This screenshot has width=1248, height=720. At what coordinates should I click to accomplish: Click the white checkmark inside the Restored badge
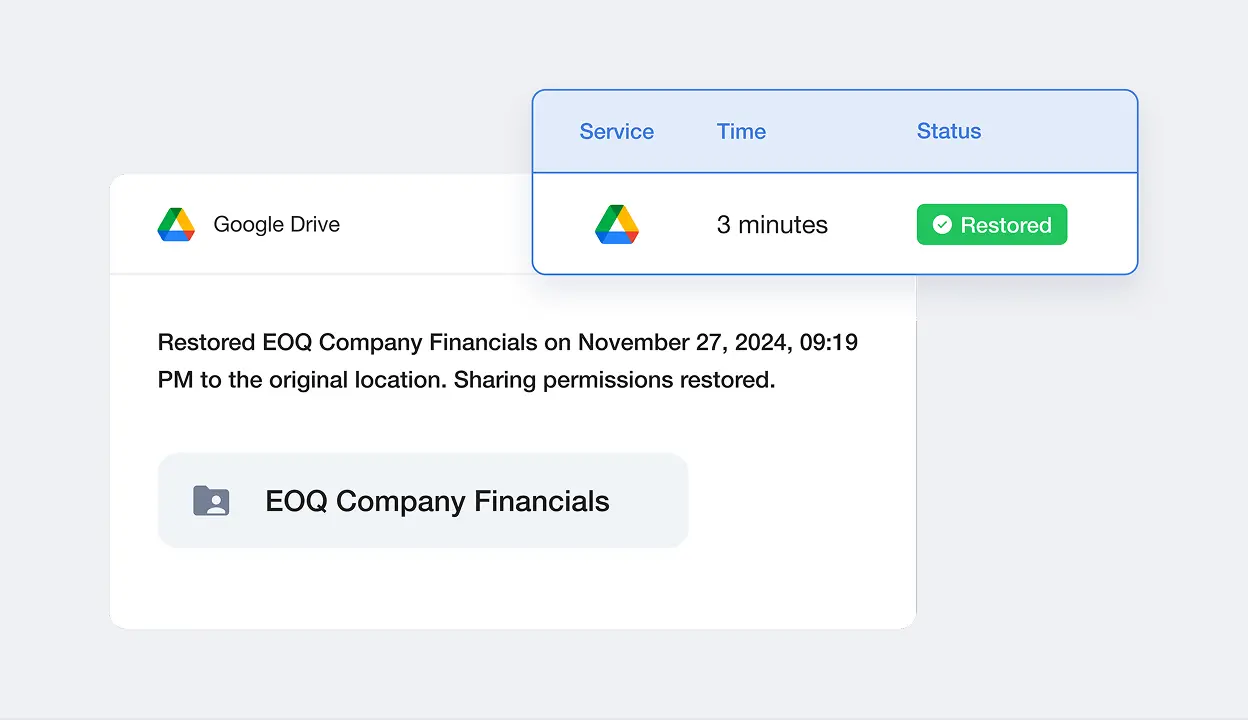pos(941,224)
